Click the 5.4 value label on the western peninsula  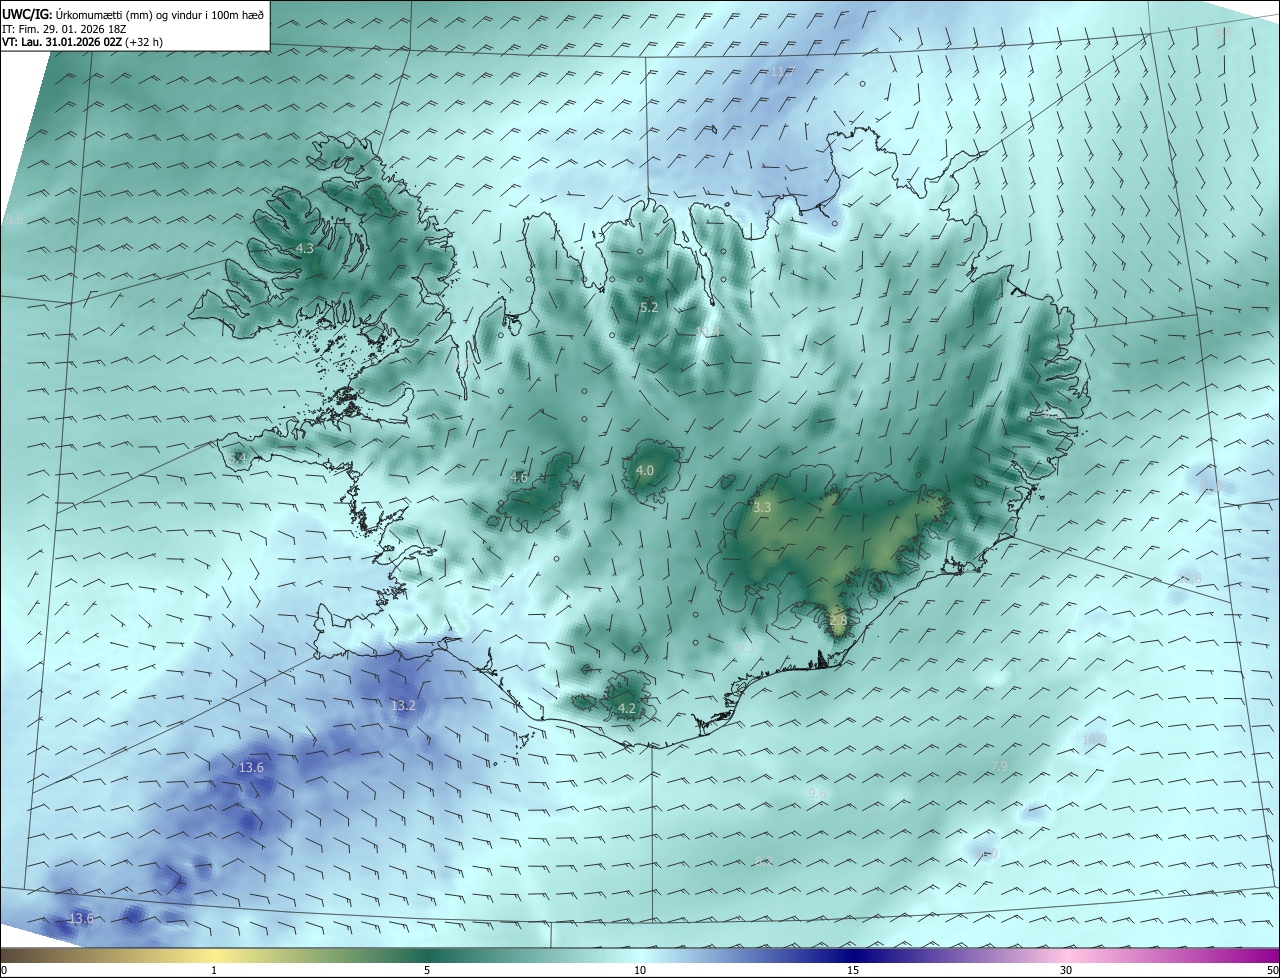click(x=237, y=457)
